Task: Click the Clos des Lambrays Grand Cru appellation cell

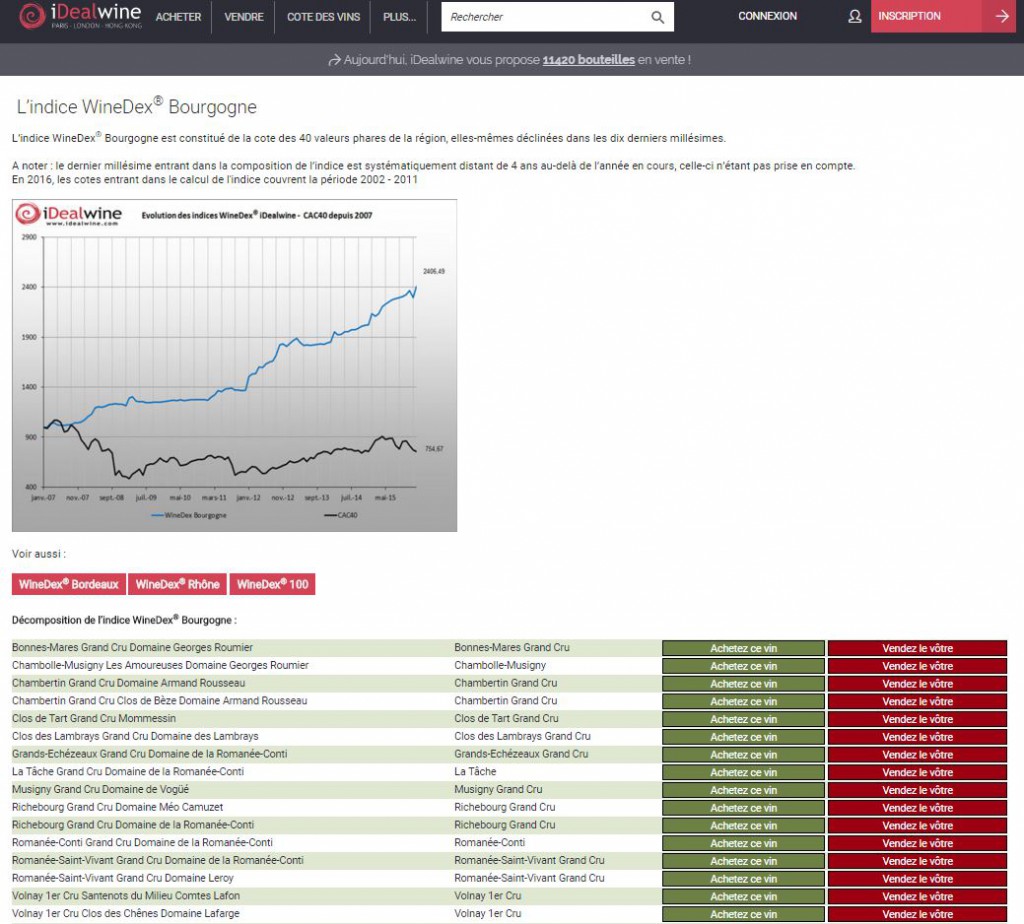Action: pyautogui.click(x=522, y=736)
